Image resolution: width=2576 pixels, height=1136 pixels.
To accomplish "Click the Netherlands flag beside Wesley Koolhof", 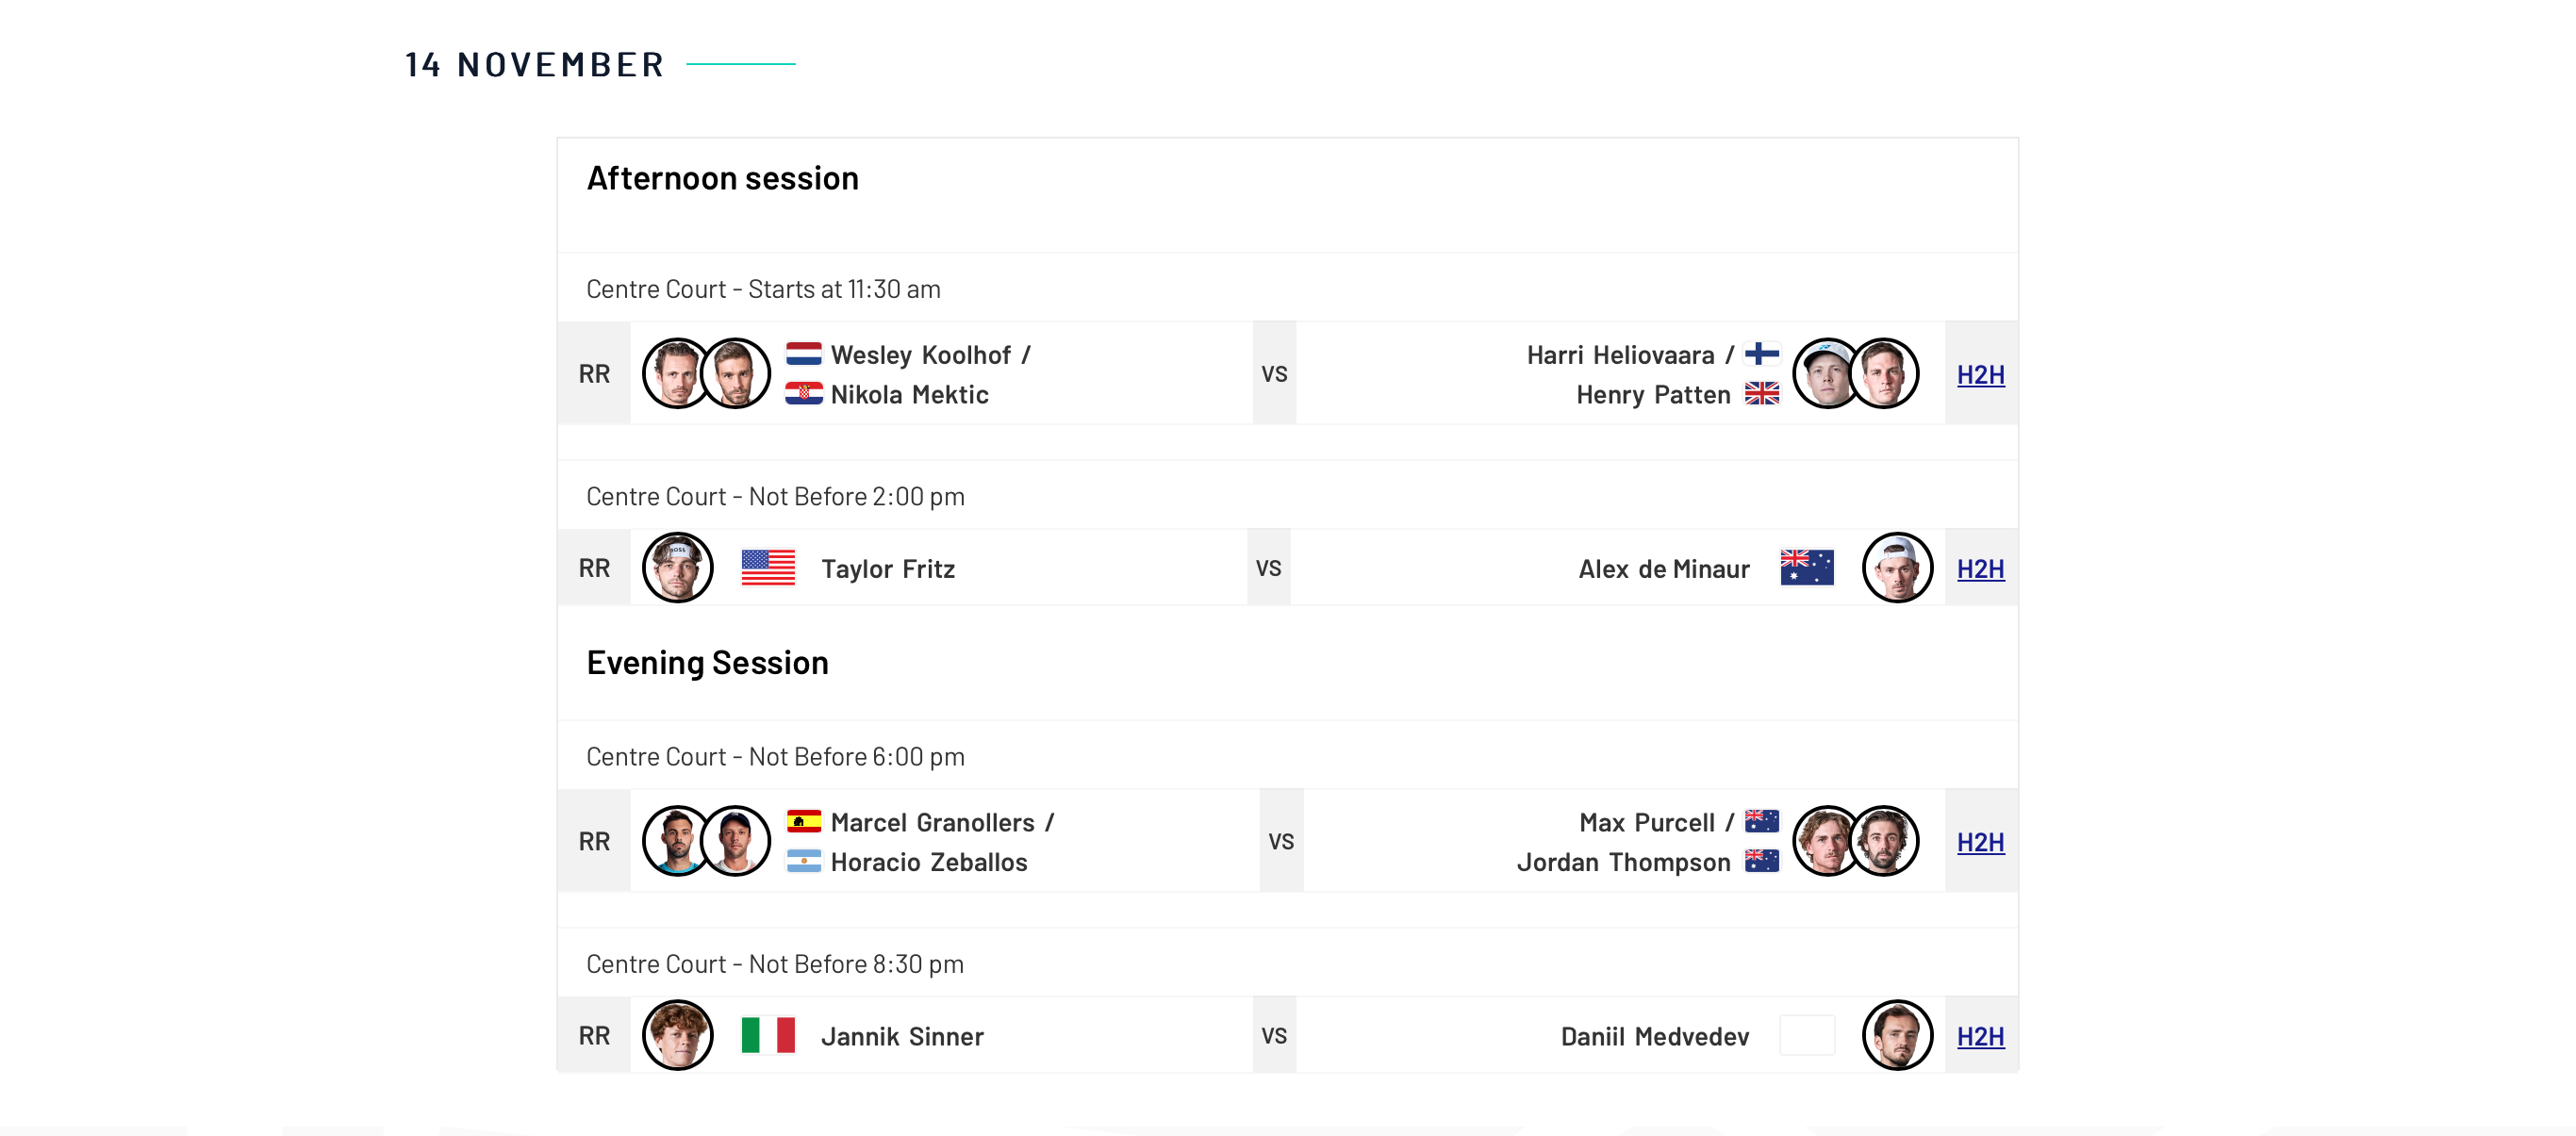I will click(x=803, y=354).
